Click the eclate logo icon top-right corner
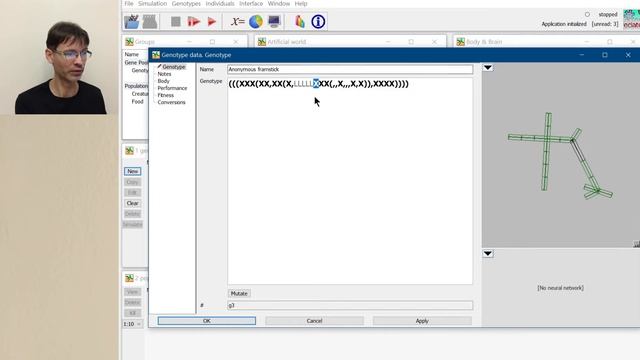Viewport: 640px width, 360px height. [631, 19]
